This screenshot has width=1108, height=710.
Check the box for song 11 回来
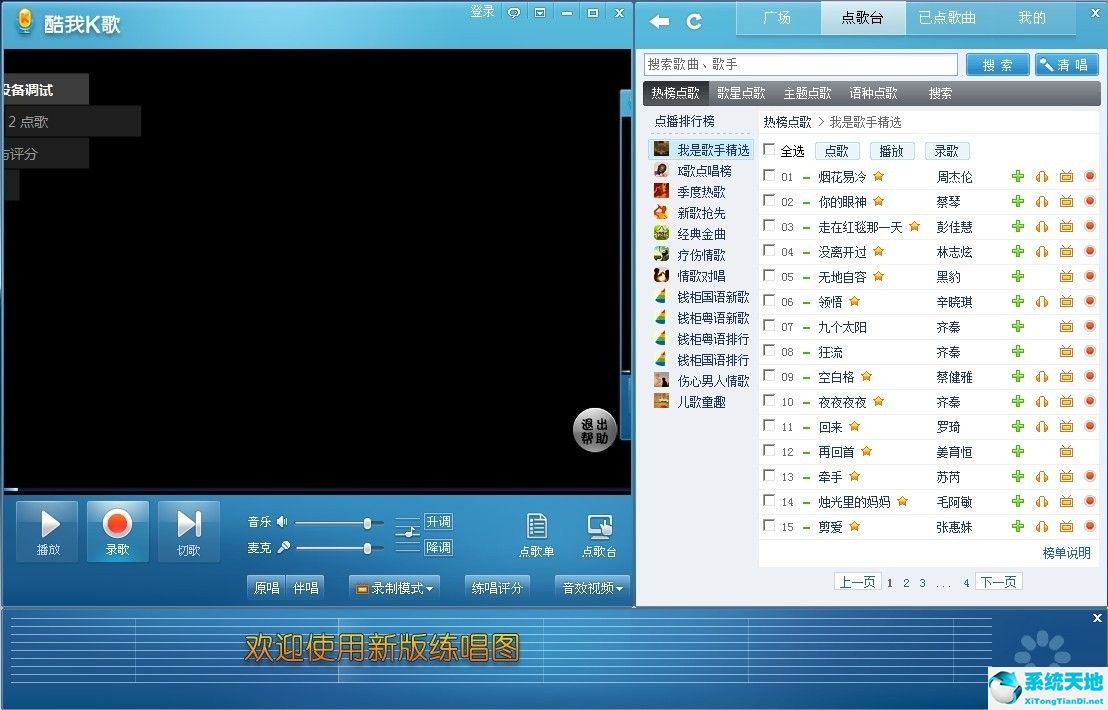(x=770, y=425)
